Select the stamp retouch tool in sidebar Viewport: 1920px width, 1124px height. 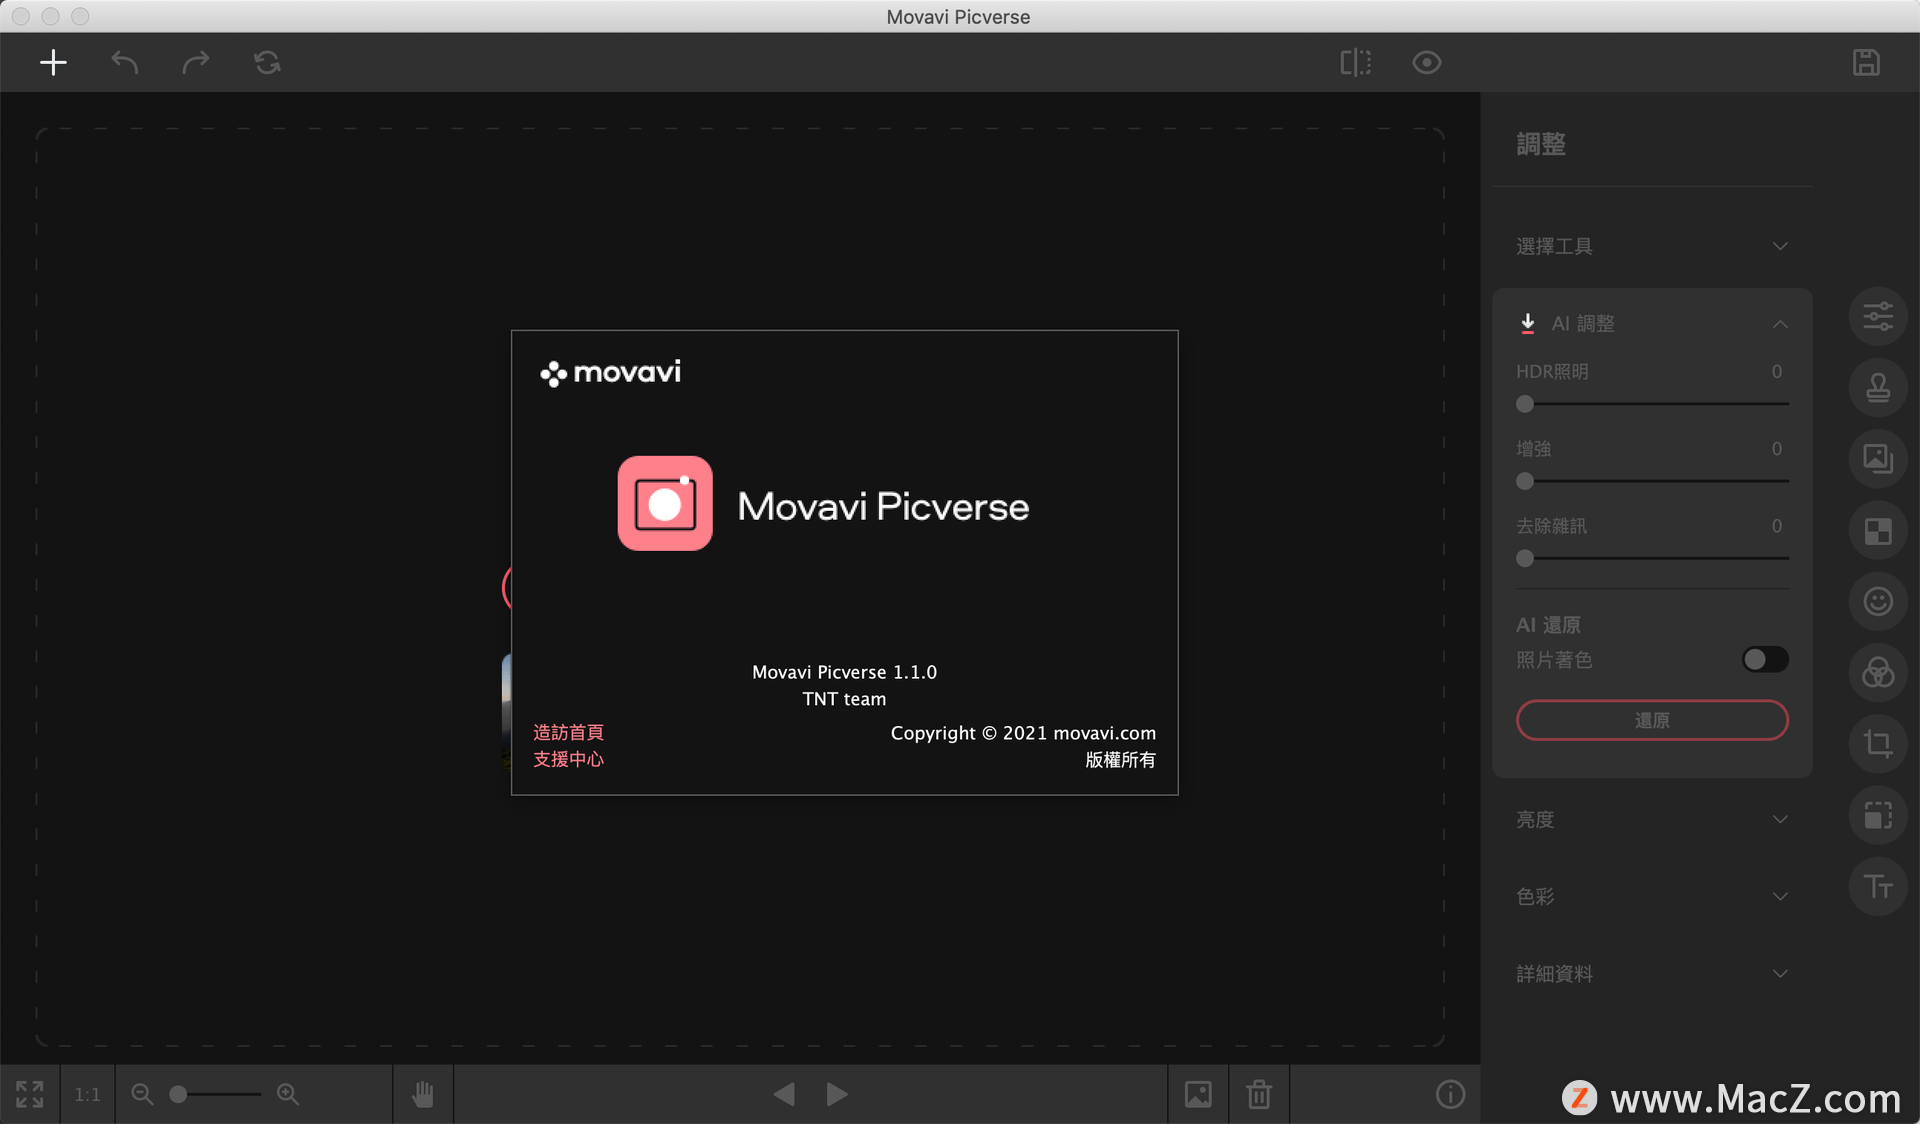1878,388
